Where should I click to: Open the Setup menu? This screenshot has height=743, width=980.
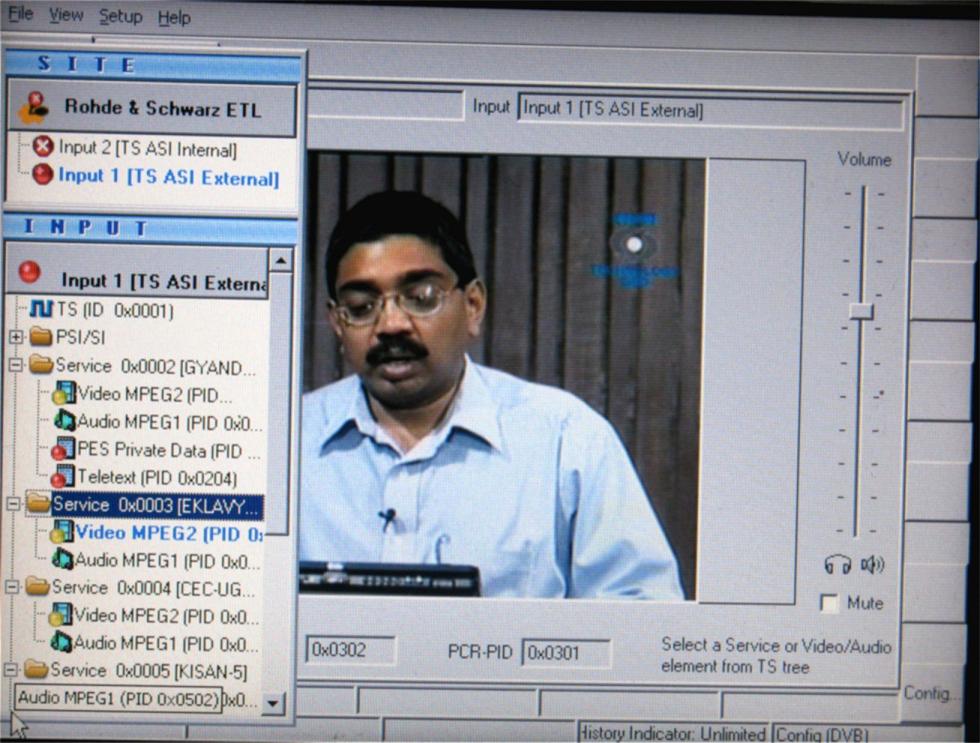tap(120, 17)
